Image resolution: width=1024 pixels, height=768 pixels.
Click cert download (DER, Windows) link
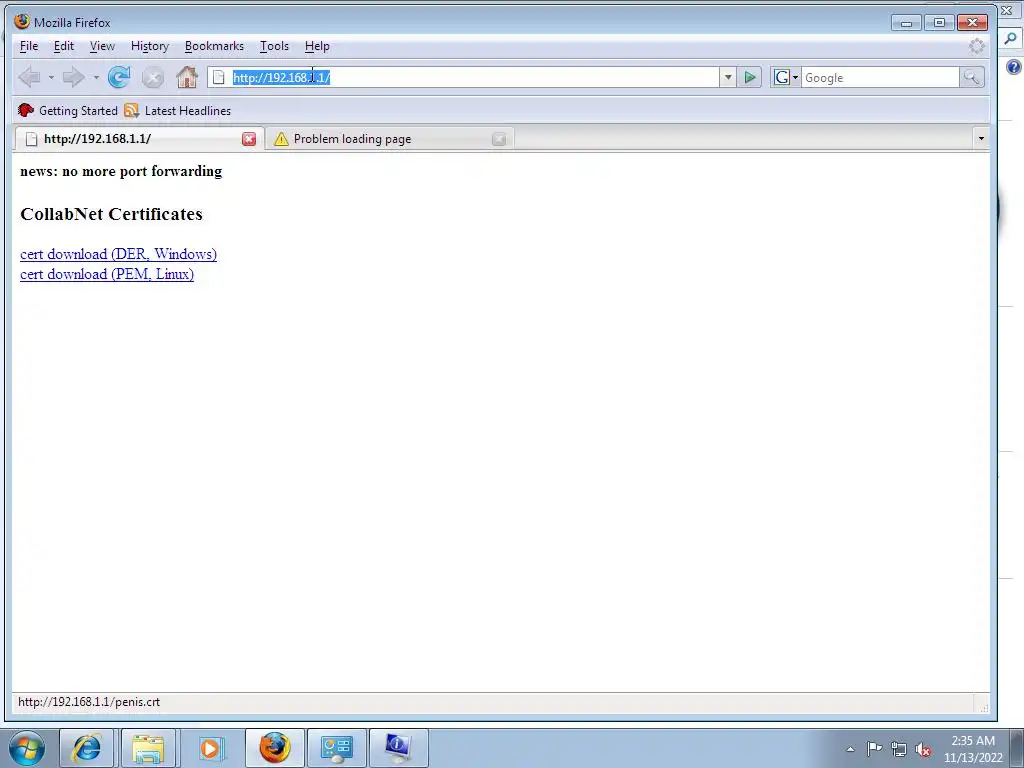pos(118,254)
